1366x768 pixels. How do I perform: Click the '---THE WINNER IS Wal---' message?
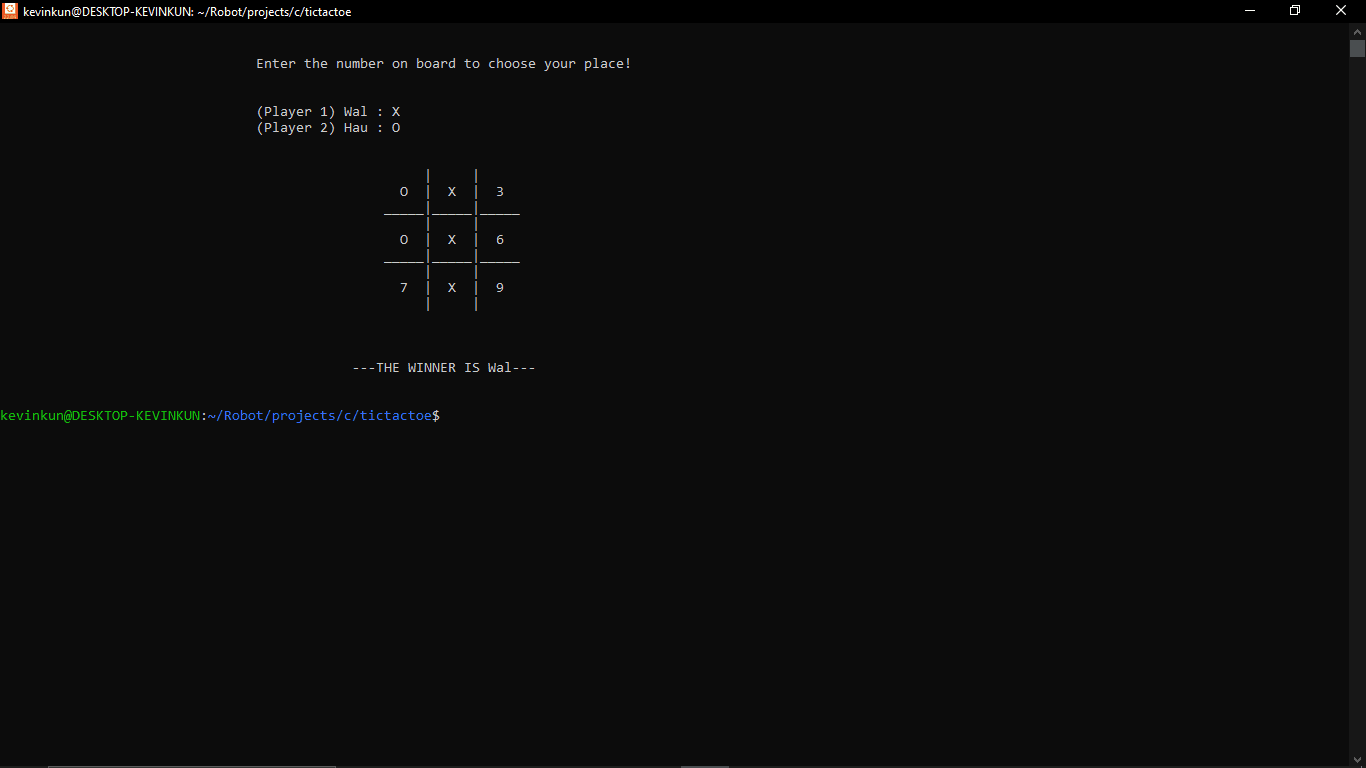pos(444,368)
